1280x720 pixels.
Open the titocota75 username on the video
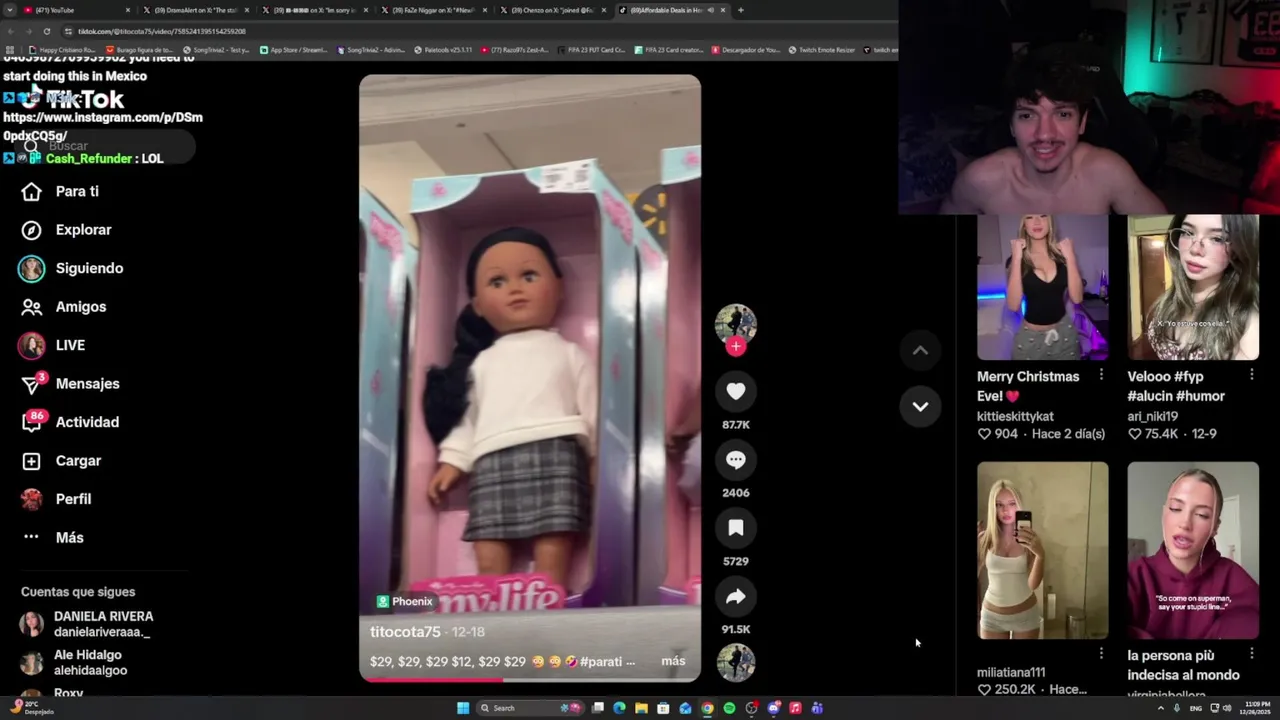[x=405, y=632]
